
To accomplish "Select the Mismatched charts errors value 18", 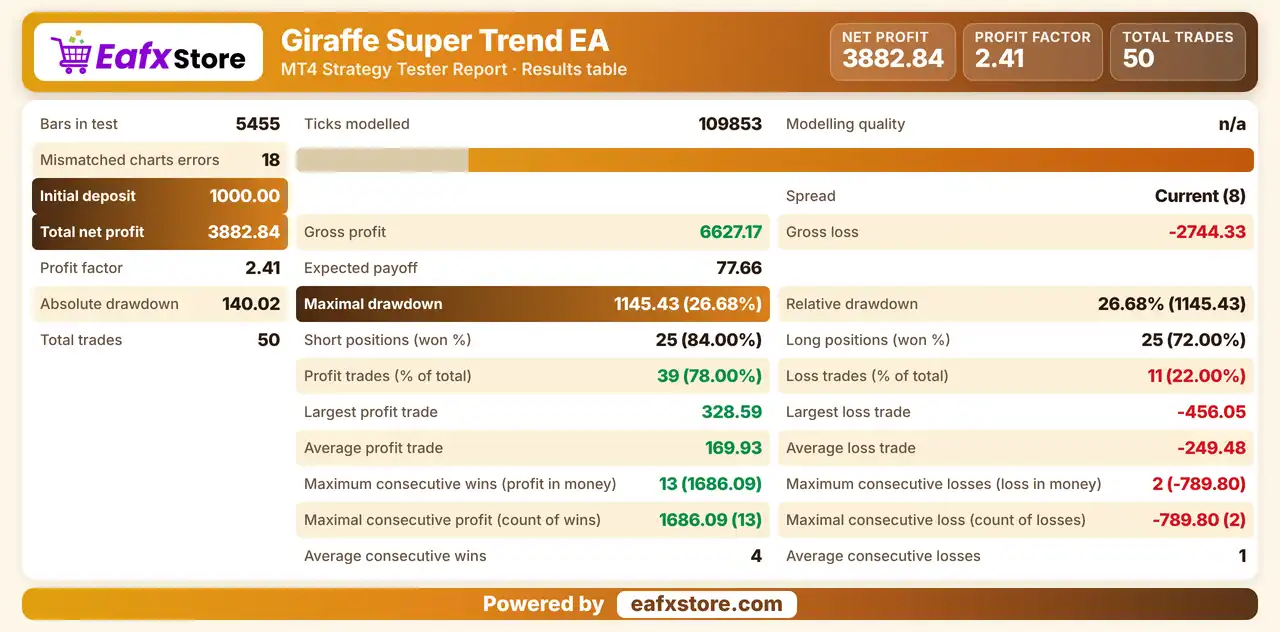I will click(271, 160).
